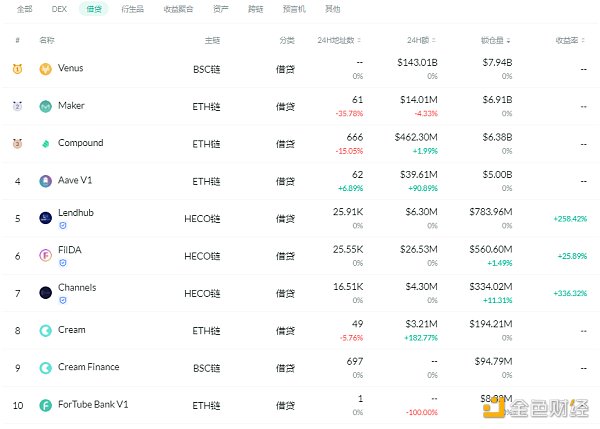The image size is (600, 429).
Task: Sort by the 24H额 column header
Action: pyautogui.click(x=422, y=40)
